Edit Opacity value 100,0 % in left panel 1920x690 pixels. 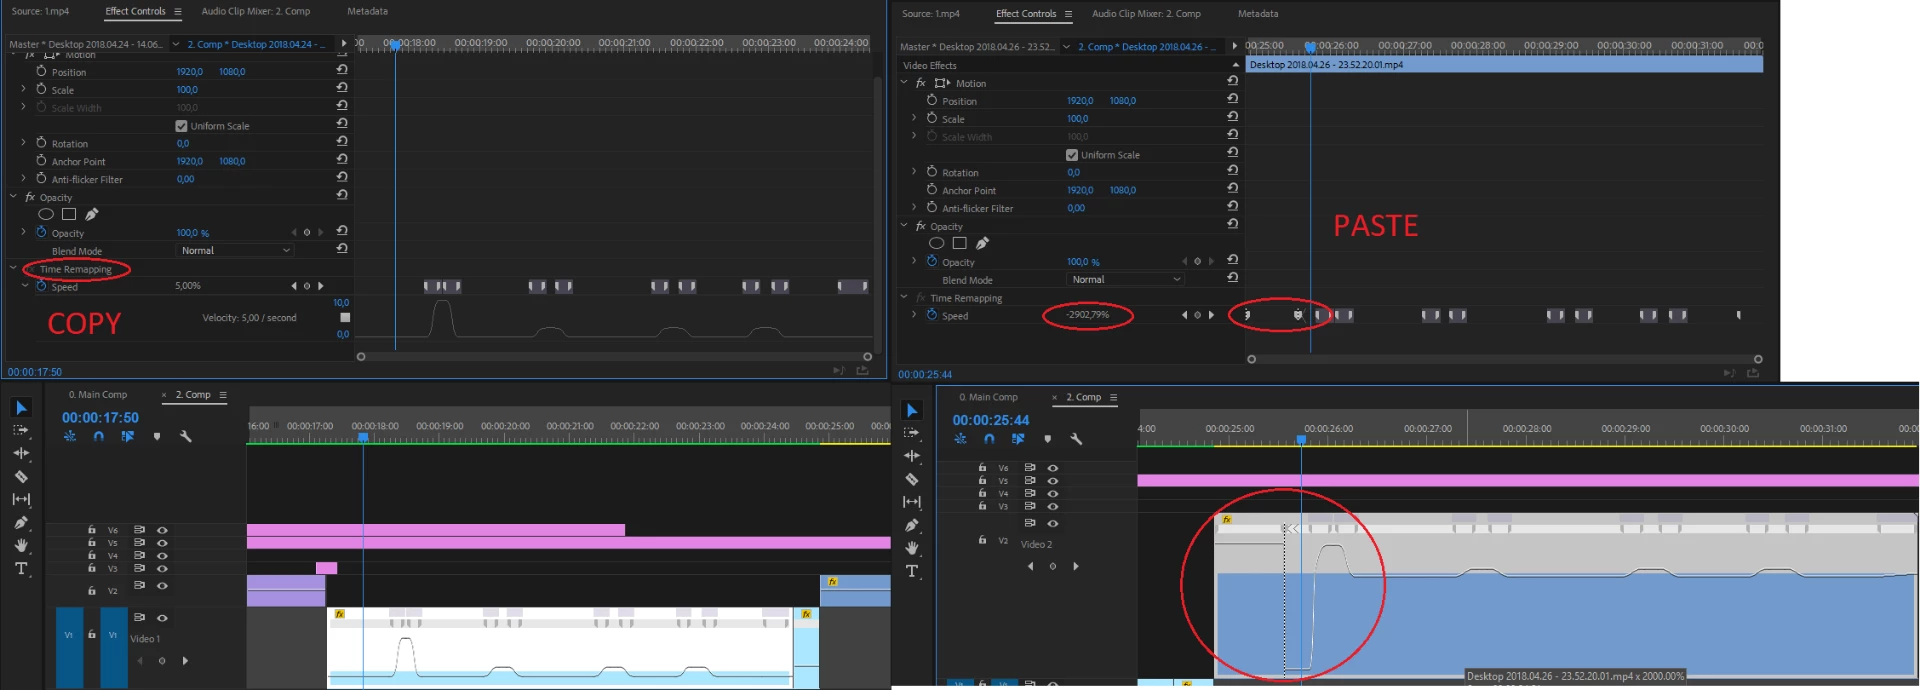pyautogui.click(x=193, y=233)
